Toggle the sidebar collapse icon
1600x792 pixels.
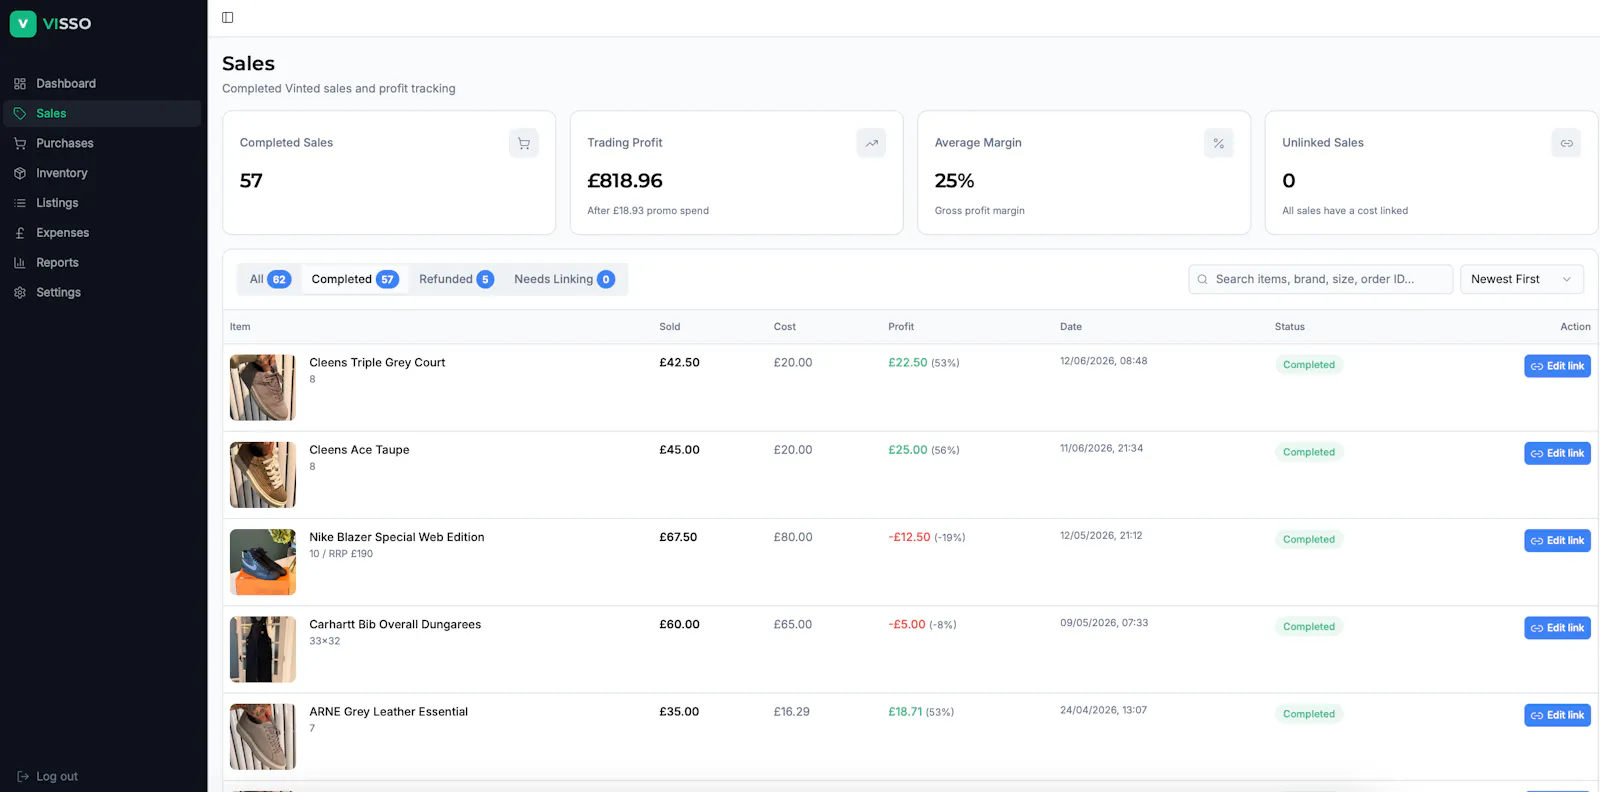pyautogui.click(x=228, y=17)
